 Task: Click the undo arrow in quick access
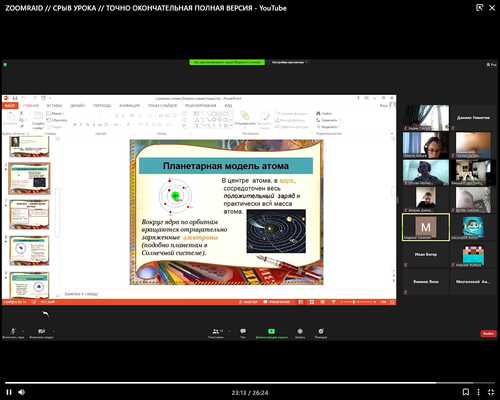[23, 98]
